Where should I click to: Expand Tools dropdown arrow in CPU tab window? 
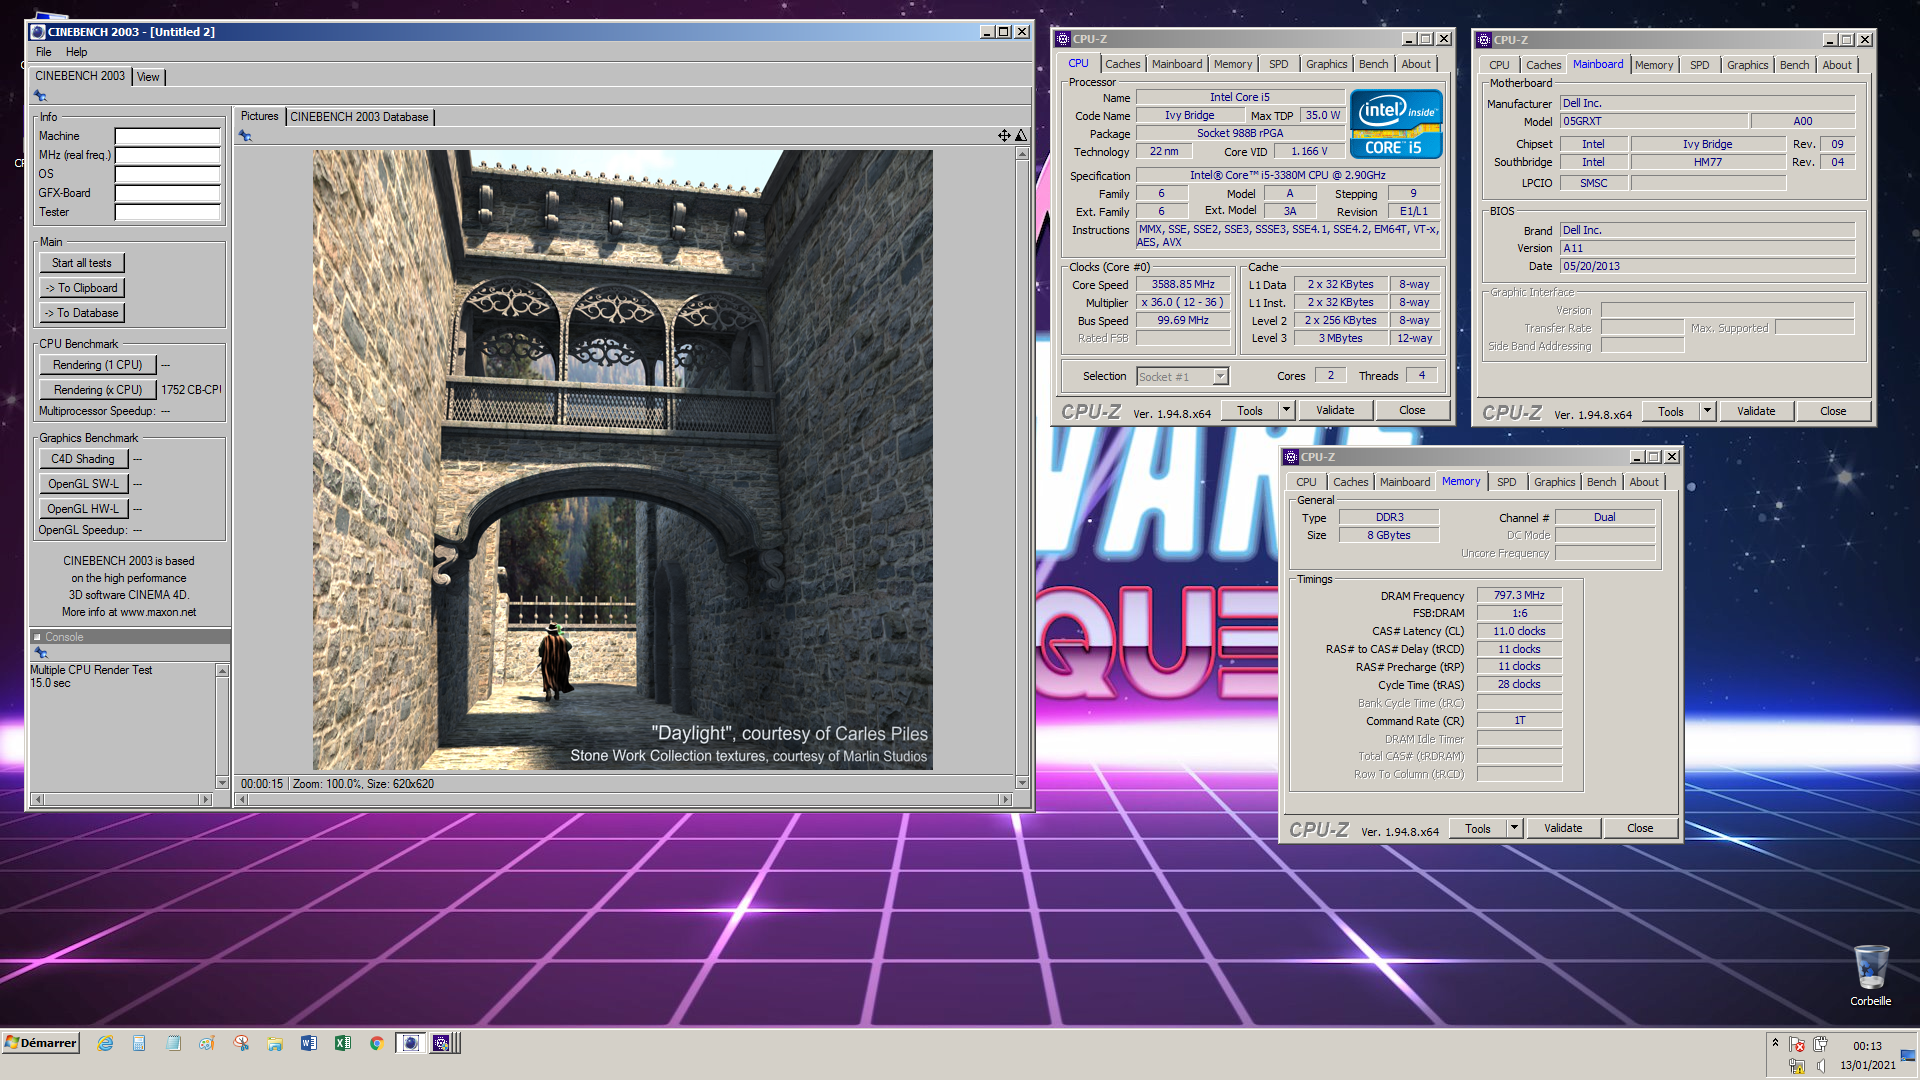[1286, 410]
